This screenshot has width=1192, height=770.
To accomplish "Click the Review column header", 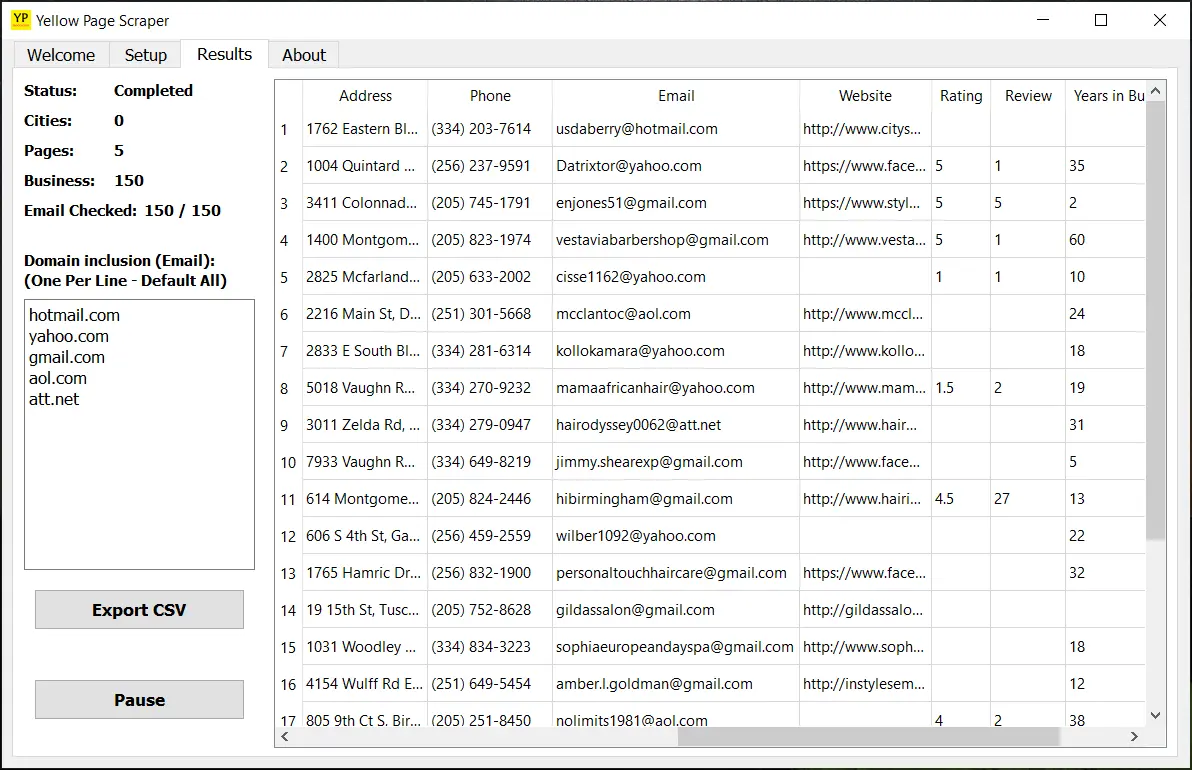I will point(1028,96).
